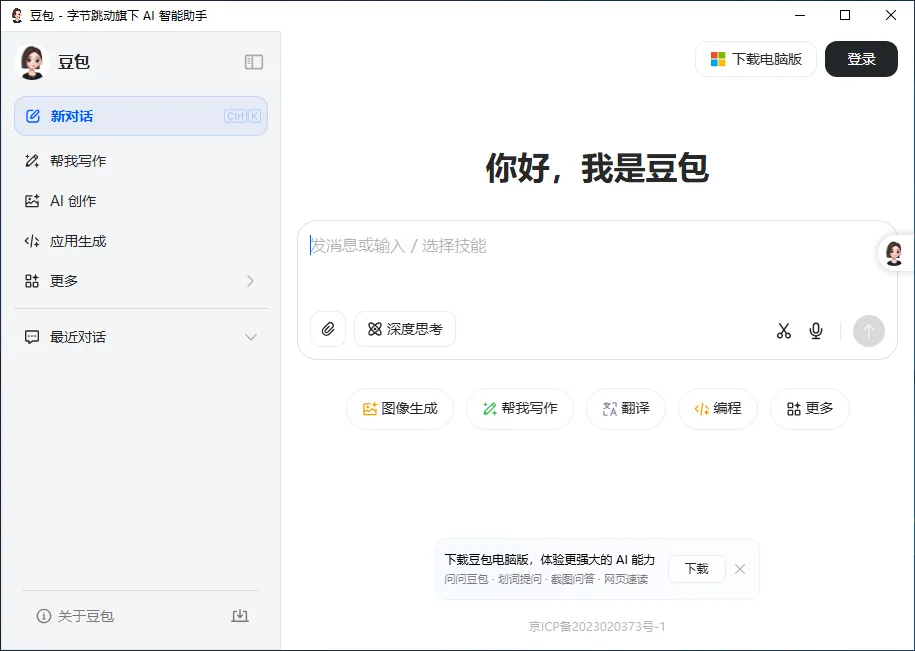
Task: Maximize the Doubao window
Action: click(844, 15)
